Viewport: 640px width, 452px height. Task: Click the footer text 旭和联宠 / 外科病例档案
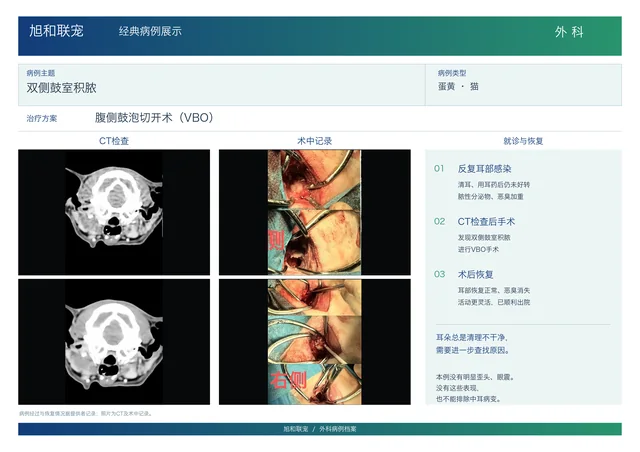(320, 429)
